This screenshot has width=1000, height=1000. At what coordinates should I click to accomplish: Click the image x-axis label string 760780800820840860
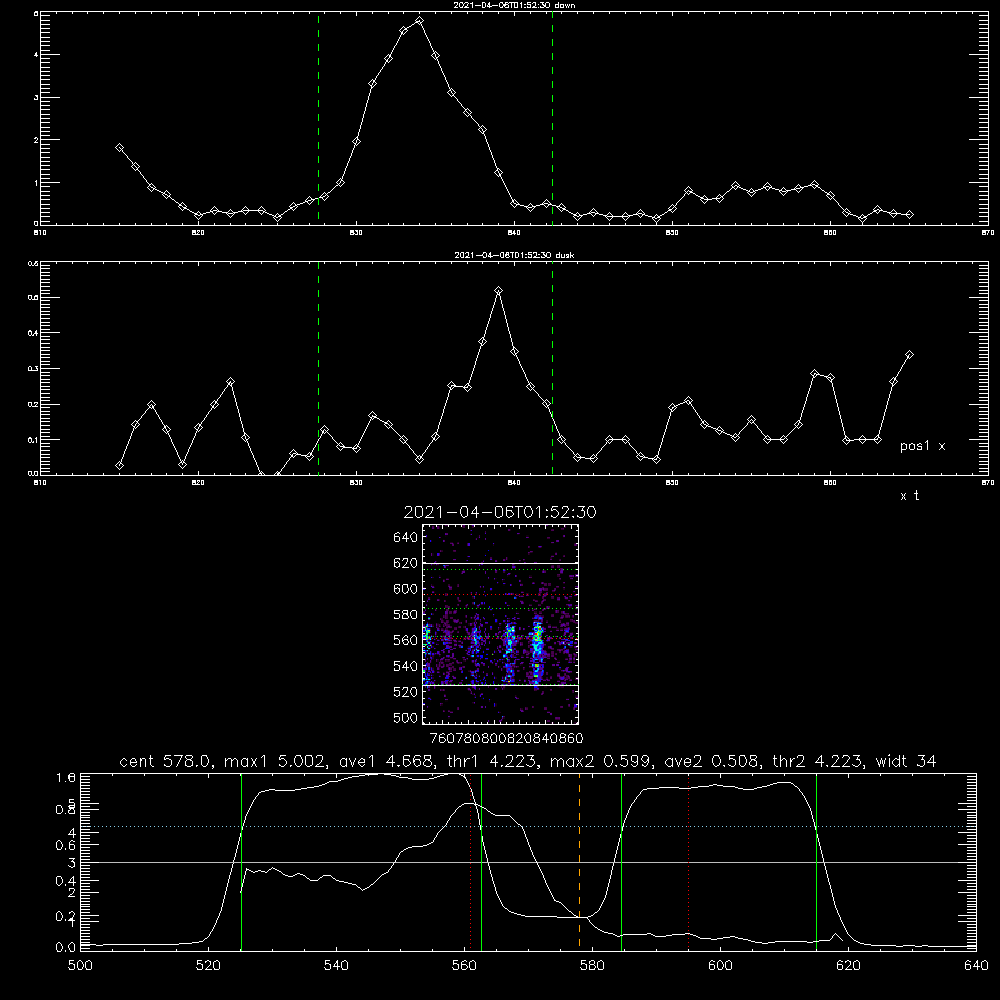(506, 738)
